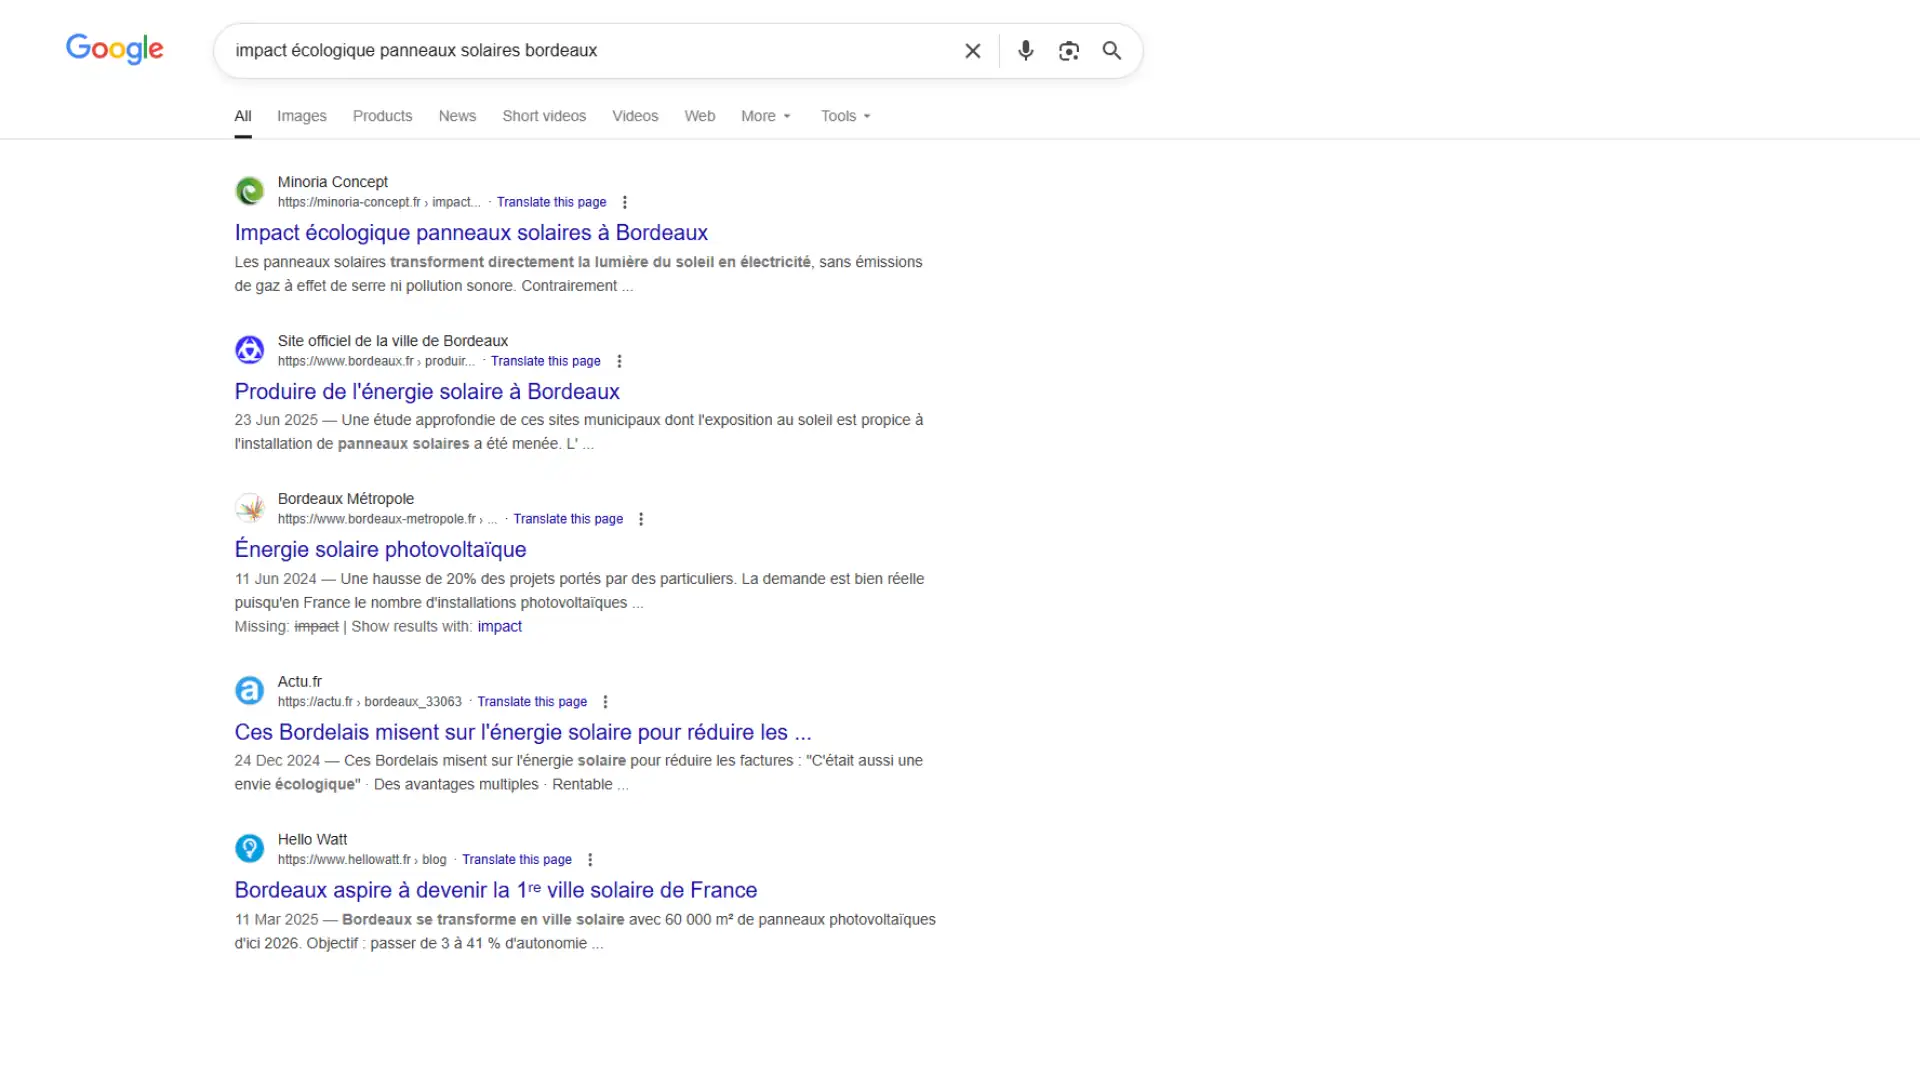This screenshot has height=1080, width=1920.
Task: Click the 'Minoria Concept' site name
Action: pos(333,182)
